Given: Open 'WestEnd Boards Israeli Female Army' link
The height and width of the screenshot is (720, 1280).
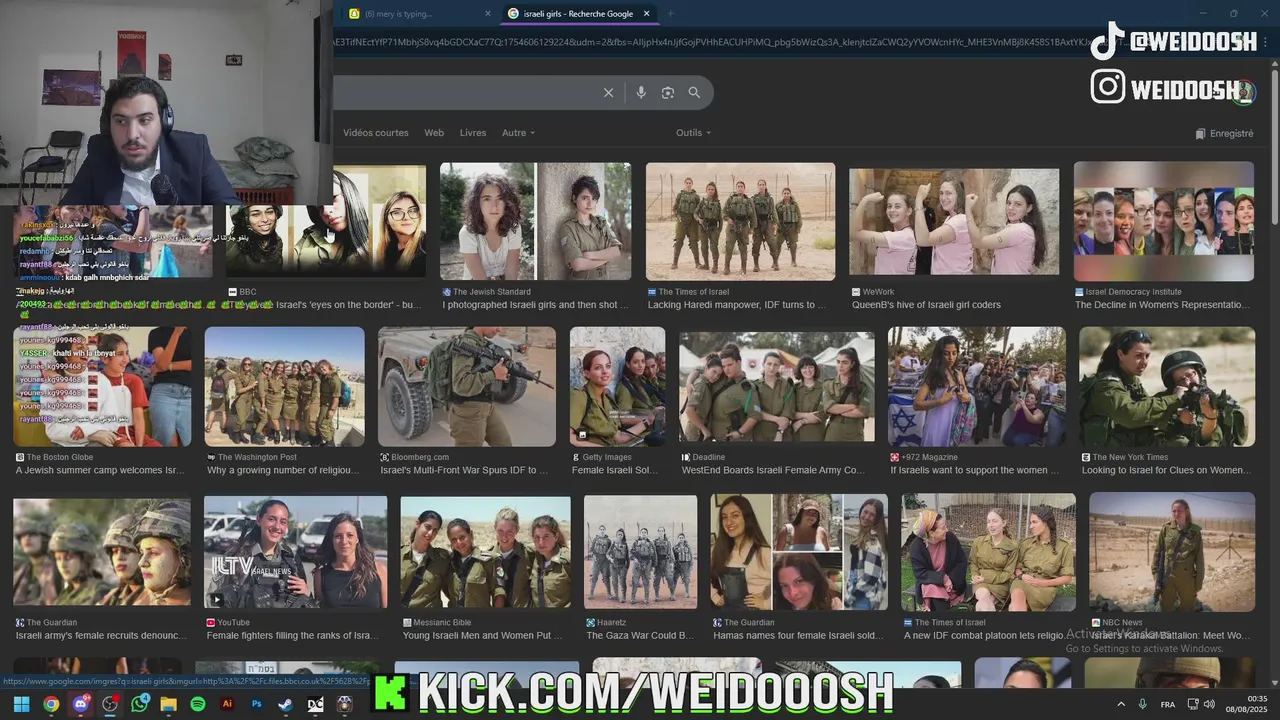Looking at the screenshot, I should click(x=773, y=470).
